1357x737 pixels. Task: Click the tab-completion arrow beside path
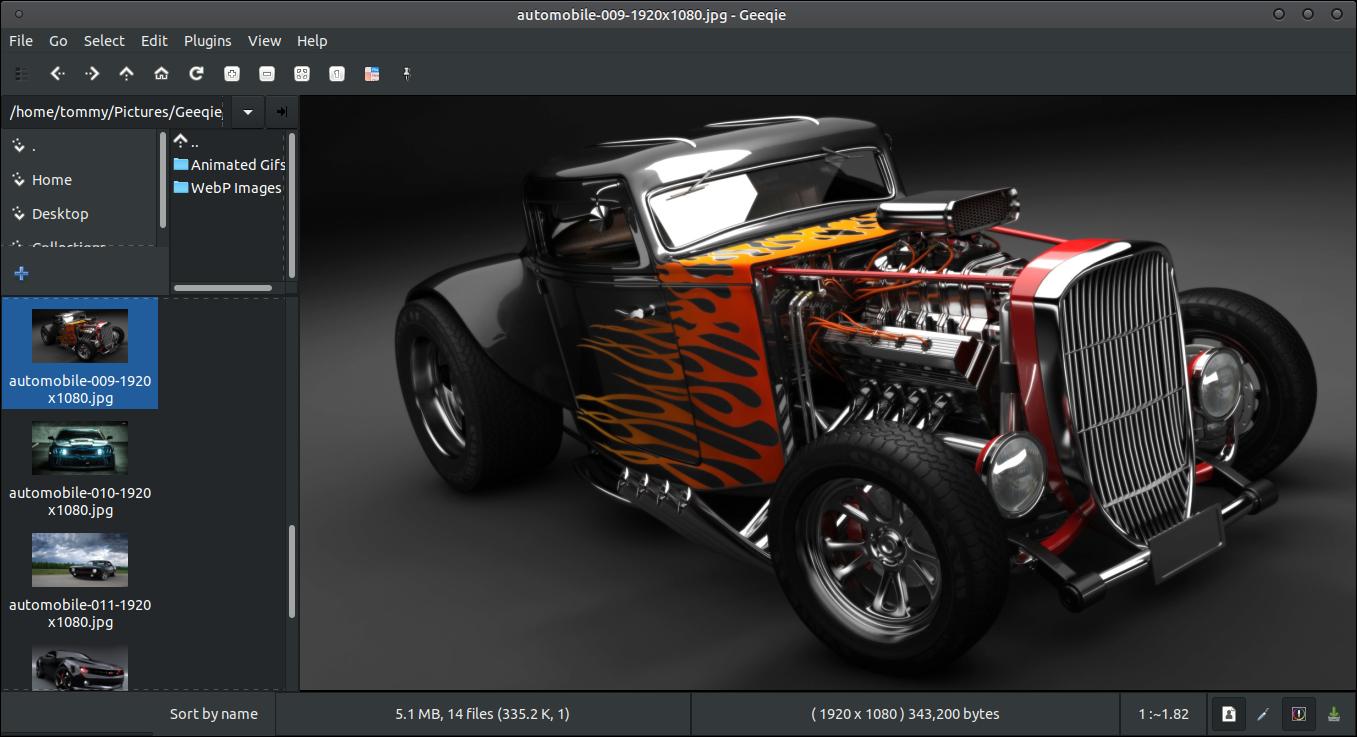pyautogui.click(x=282, y=112)
